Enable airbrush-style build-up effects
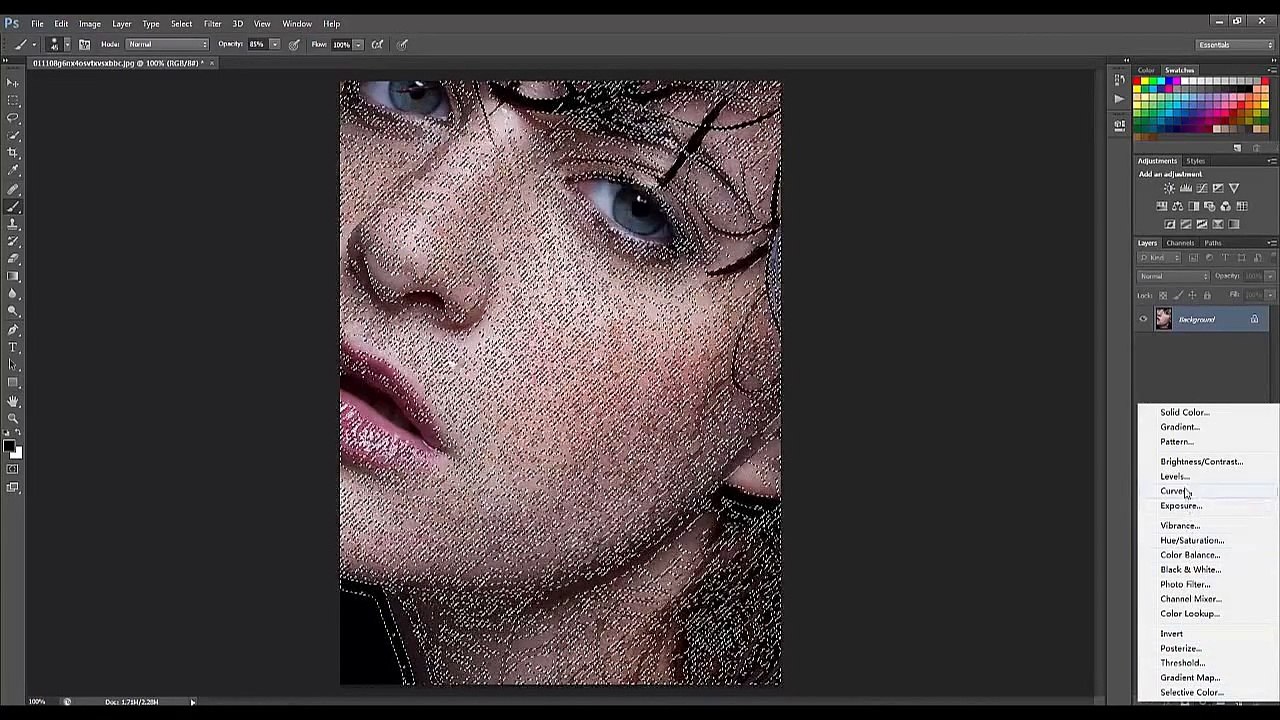This screenshot has height=720, width=1280. pyautogui.click(x=377, y=44)
